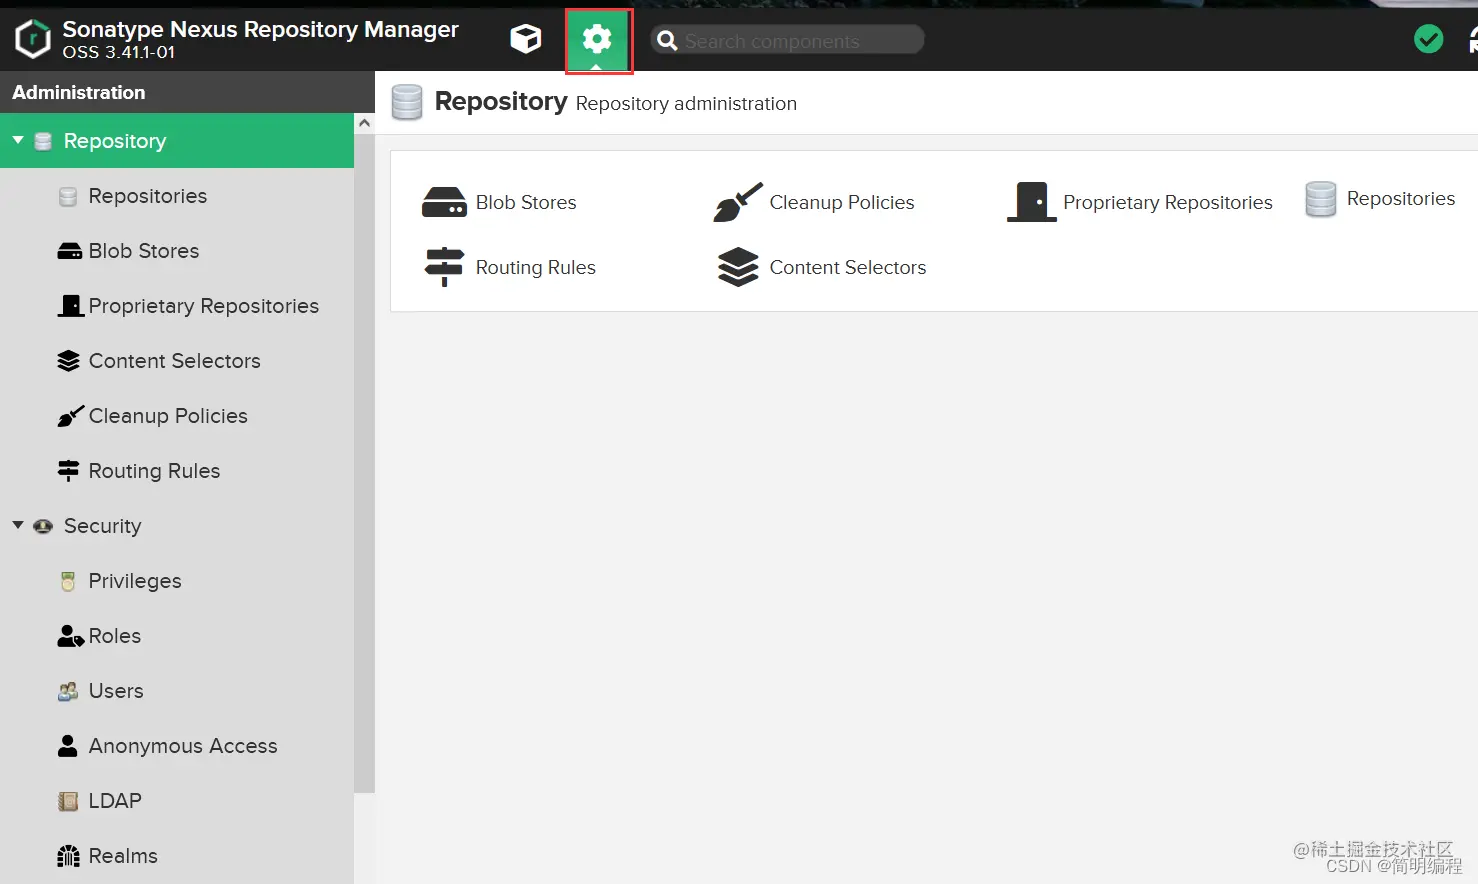Click the sidebar scroll-up arrow
This screenshot has height=884, width=1478.
pos(364,123)
